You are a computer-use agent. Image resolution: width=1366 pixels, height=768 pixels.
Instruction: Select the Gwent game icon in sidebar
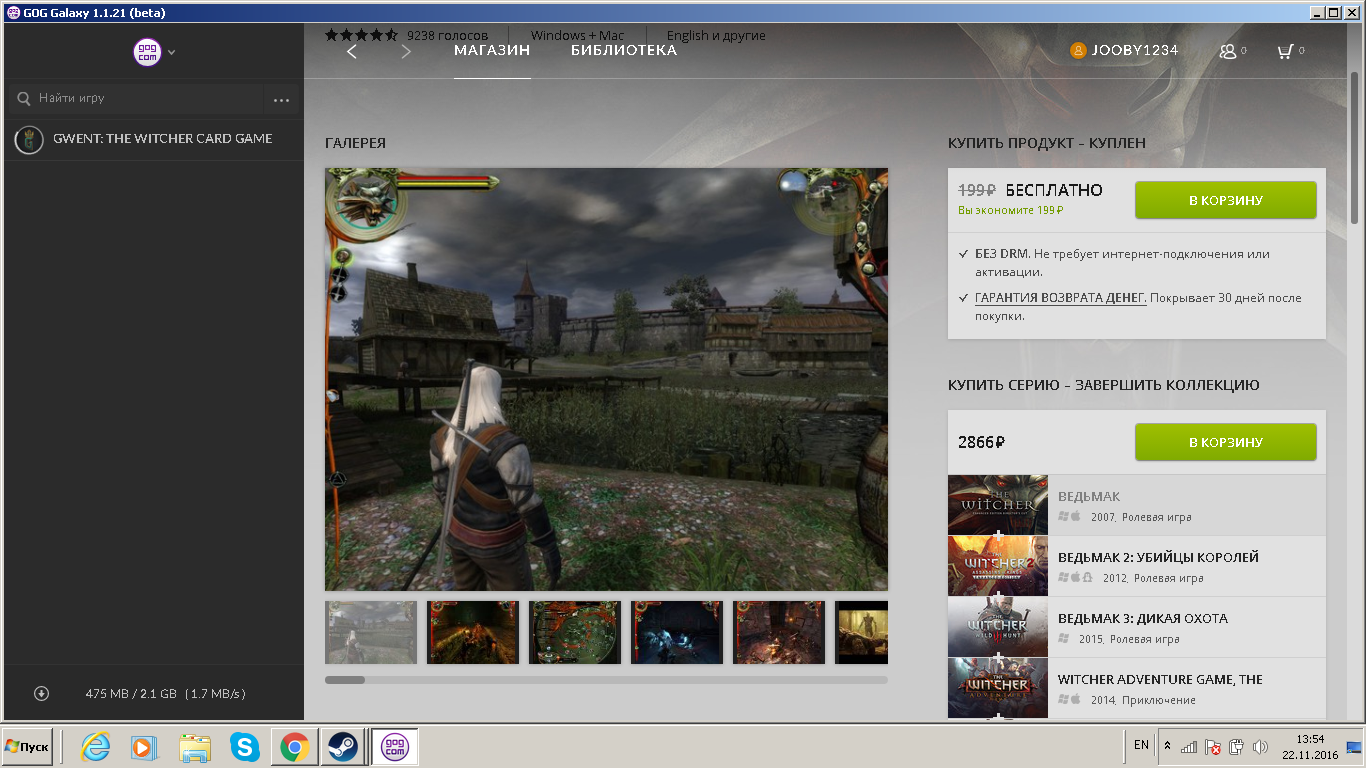click(29, 140)
